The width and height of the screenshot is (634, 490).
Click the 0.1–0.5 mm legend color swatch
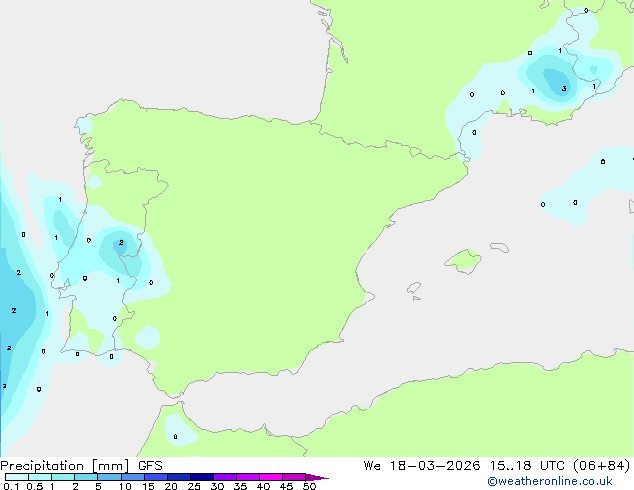[x=17, y=477]
